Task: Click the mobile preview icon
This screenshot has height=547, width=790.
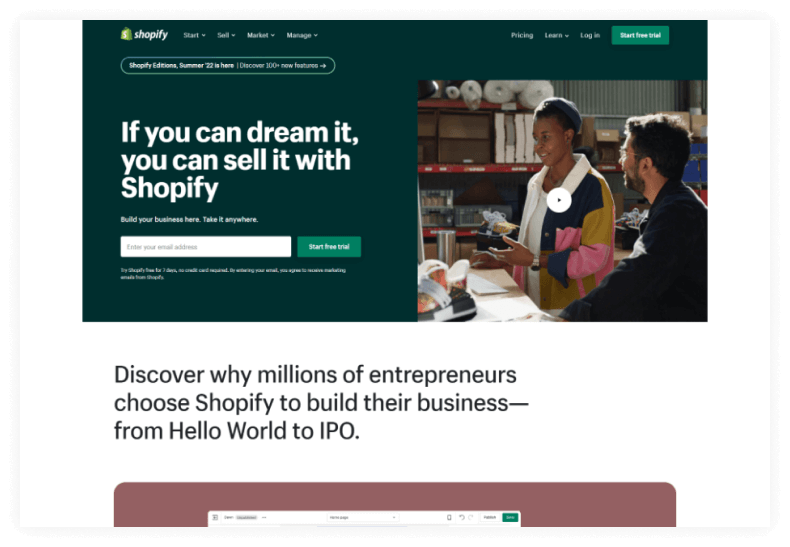Action: tap(449, 517)
